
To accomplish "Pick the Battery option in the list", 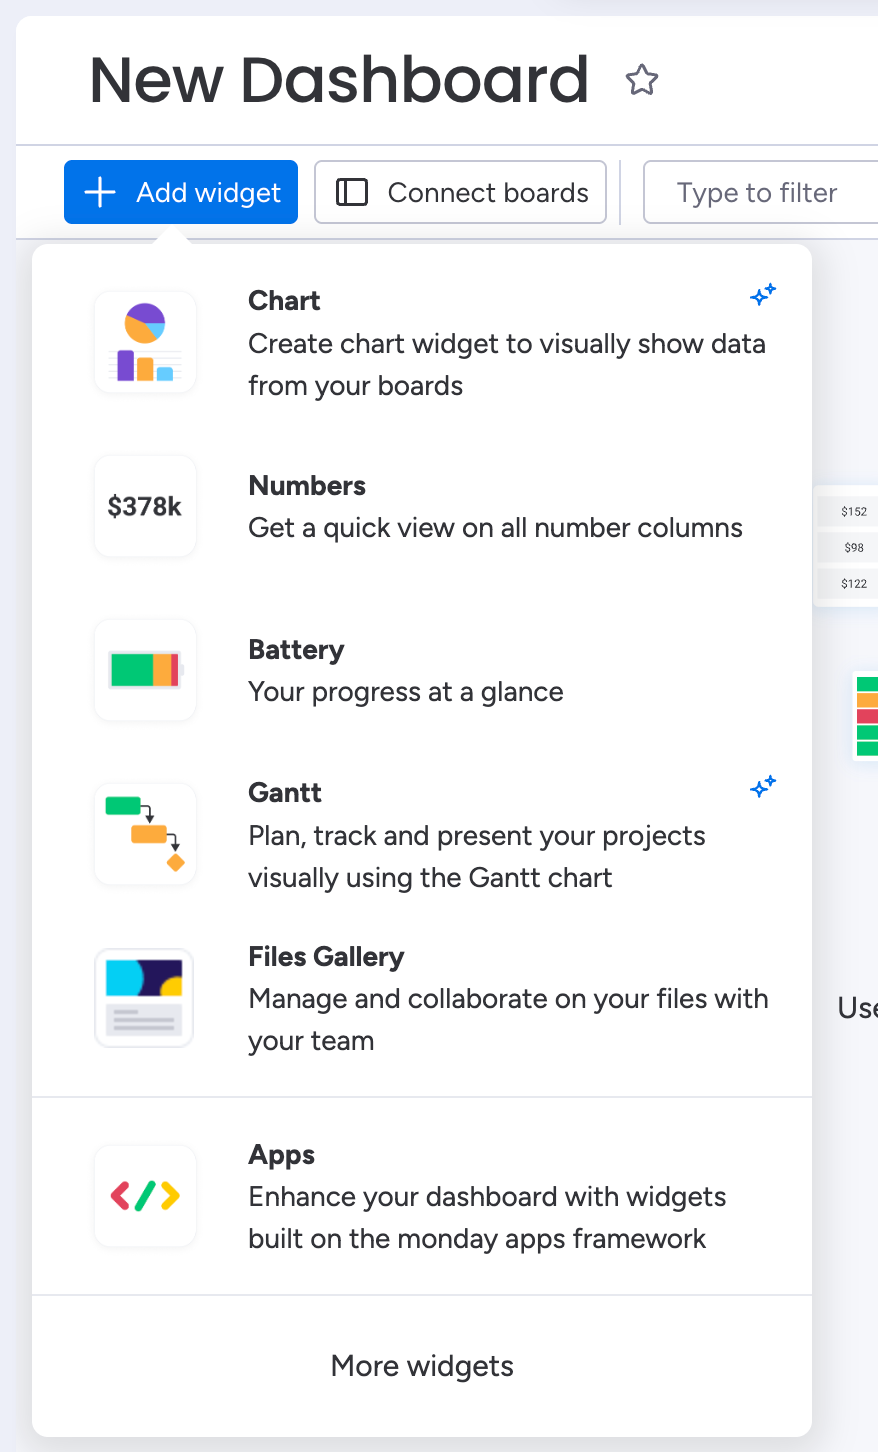I will coord(296,650).
